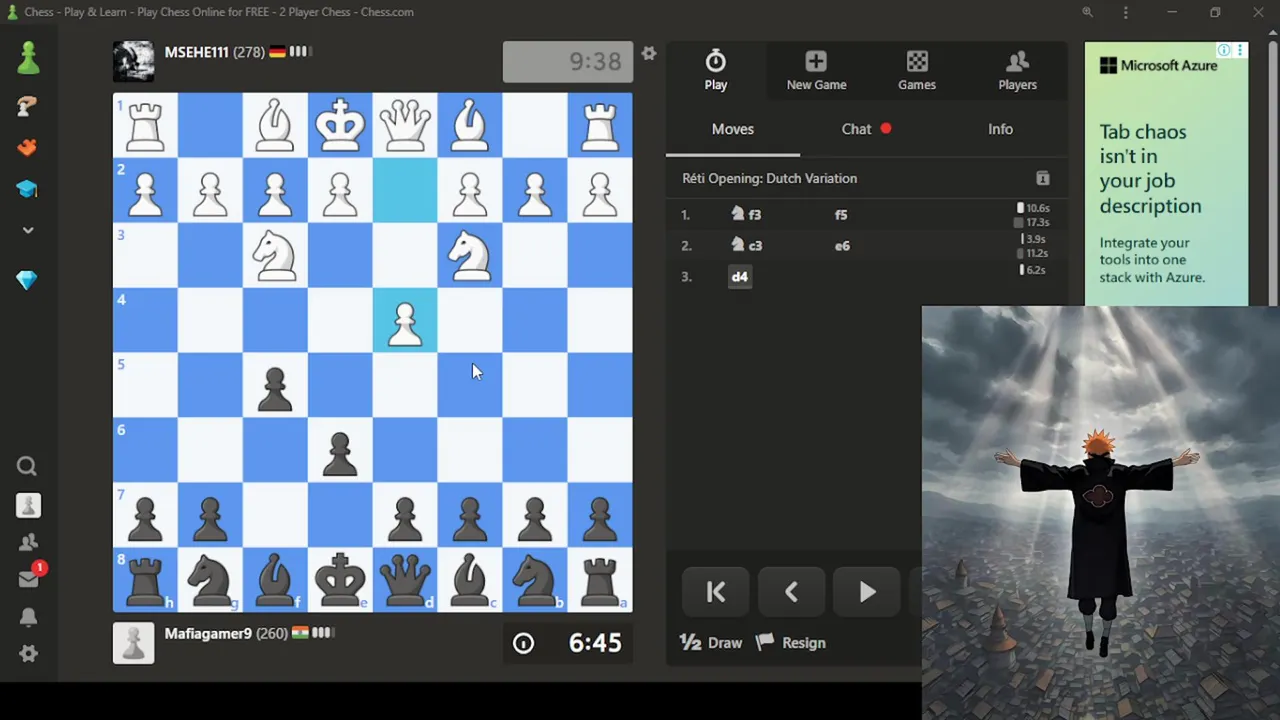The image size is (1280, 720).
Task: Click the player clock showing 6:45
Action: click(x=568, y=643)
